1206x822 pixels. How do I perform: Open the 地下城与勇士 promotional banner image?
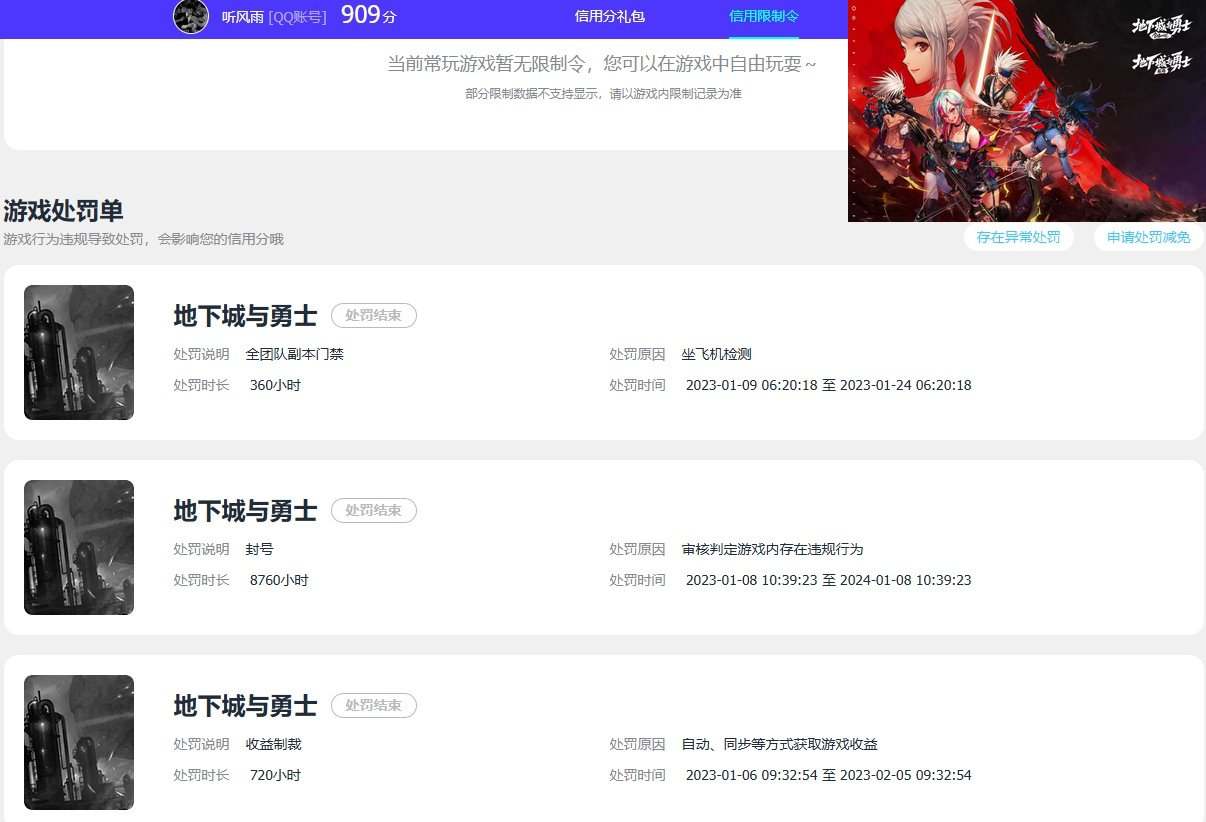click(1027, 111)
